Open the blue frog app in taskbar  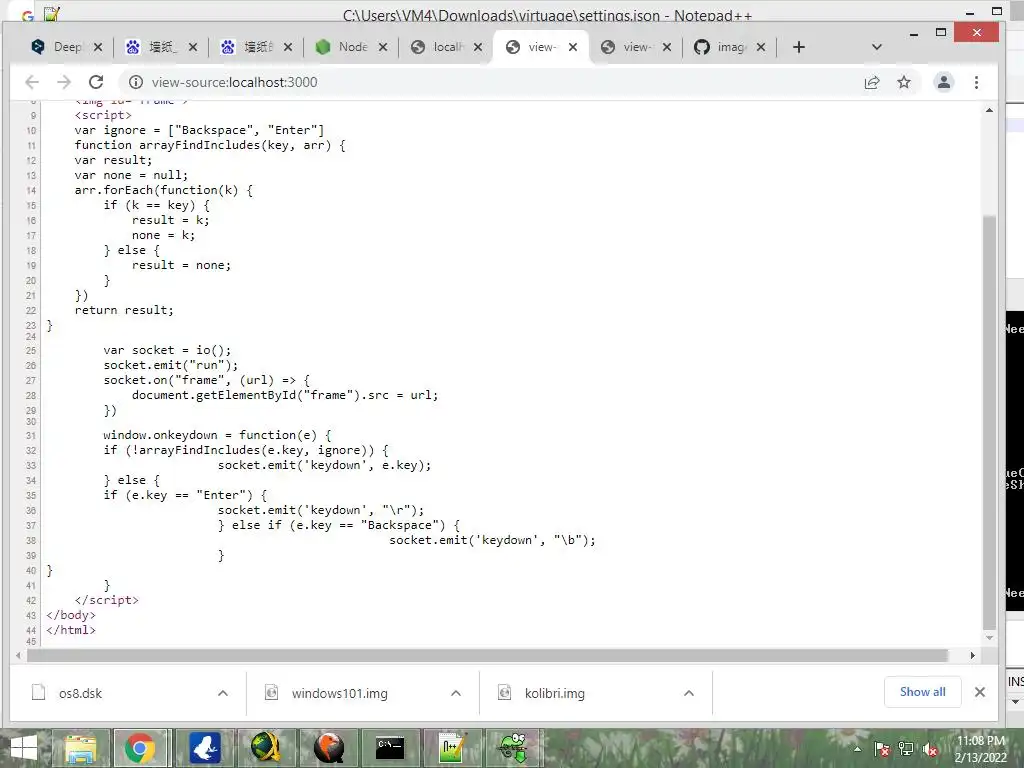204,748
